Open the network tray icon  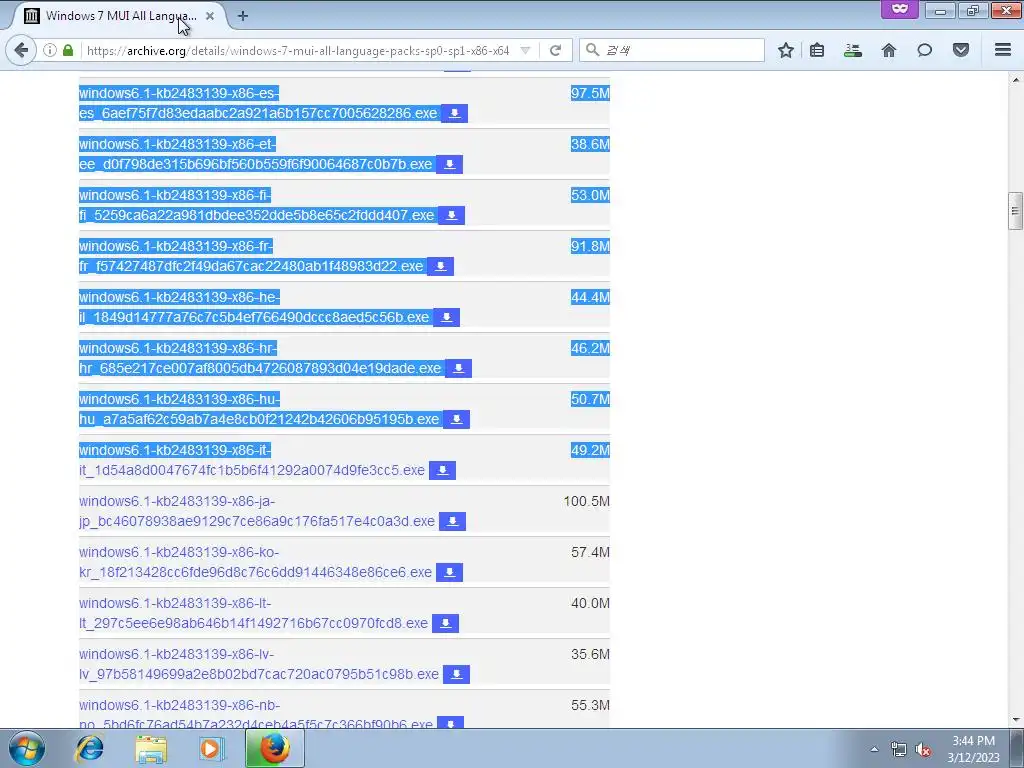point(899,750)
